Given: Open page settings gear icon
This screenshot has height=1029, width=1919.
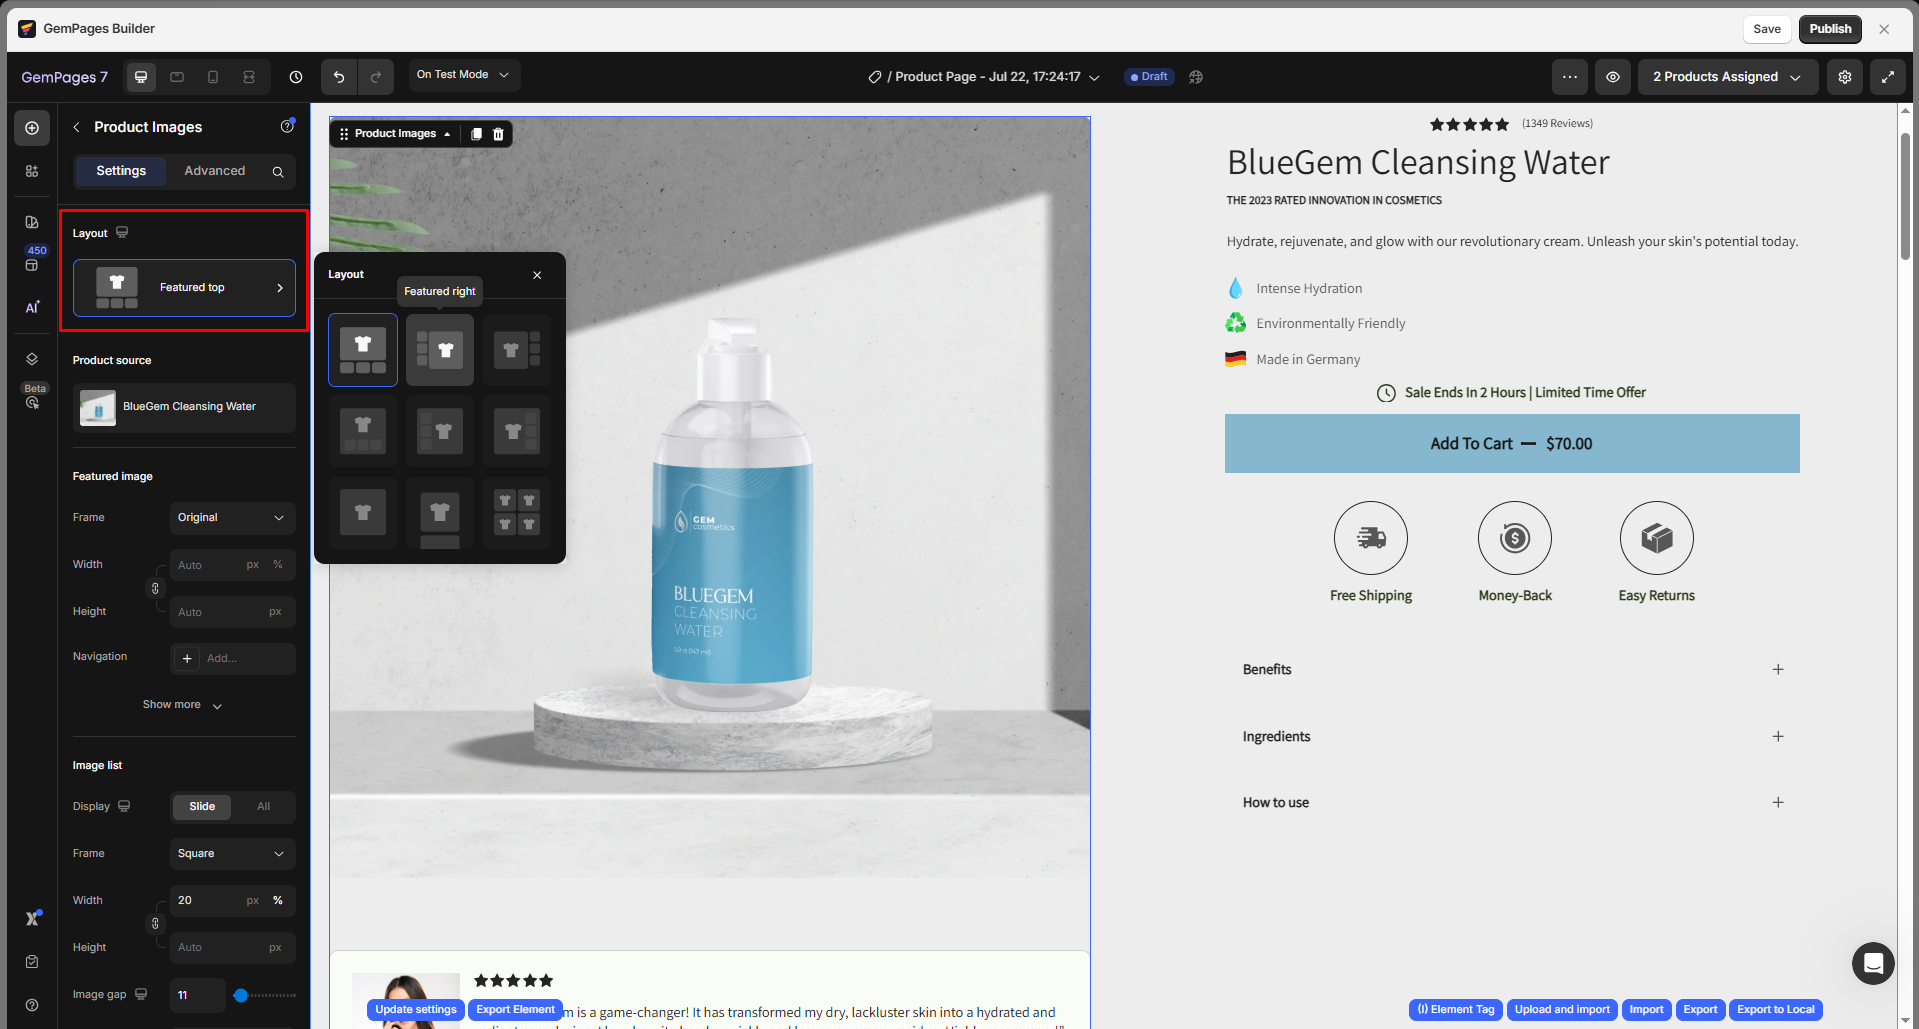Looking at the screenshot, I should 1845,77.
